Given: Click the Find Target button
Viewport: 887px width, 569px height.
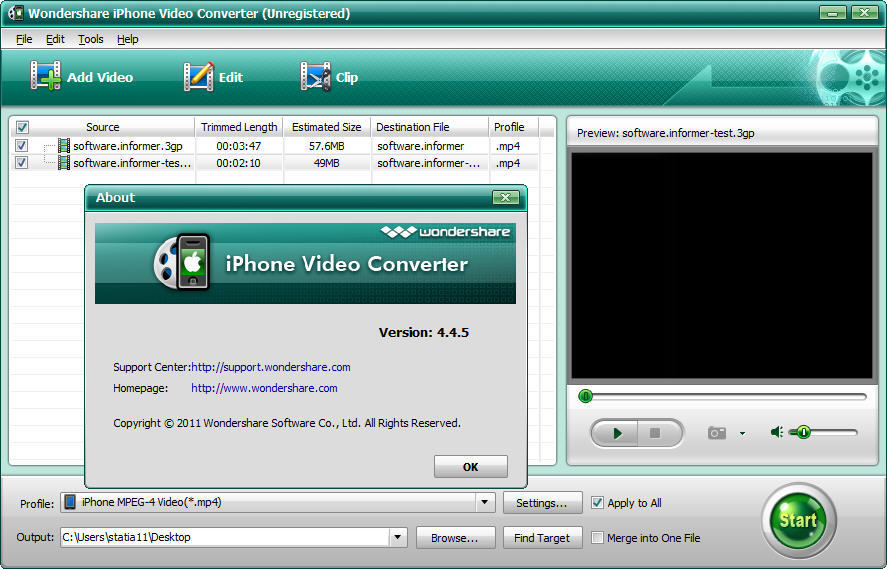Looking at the screenshot, I should click(x=542, y=538).
